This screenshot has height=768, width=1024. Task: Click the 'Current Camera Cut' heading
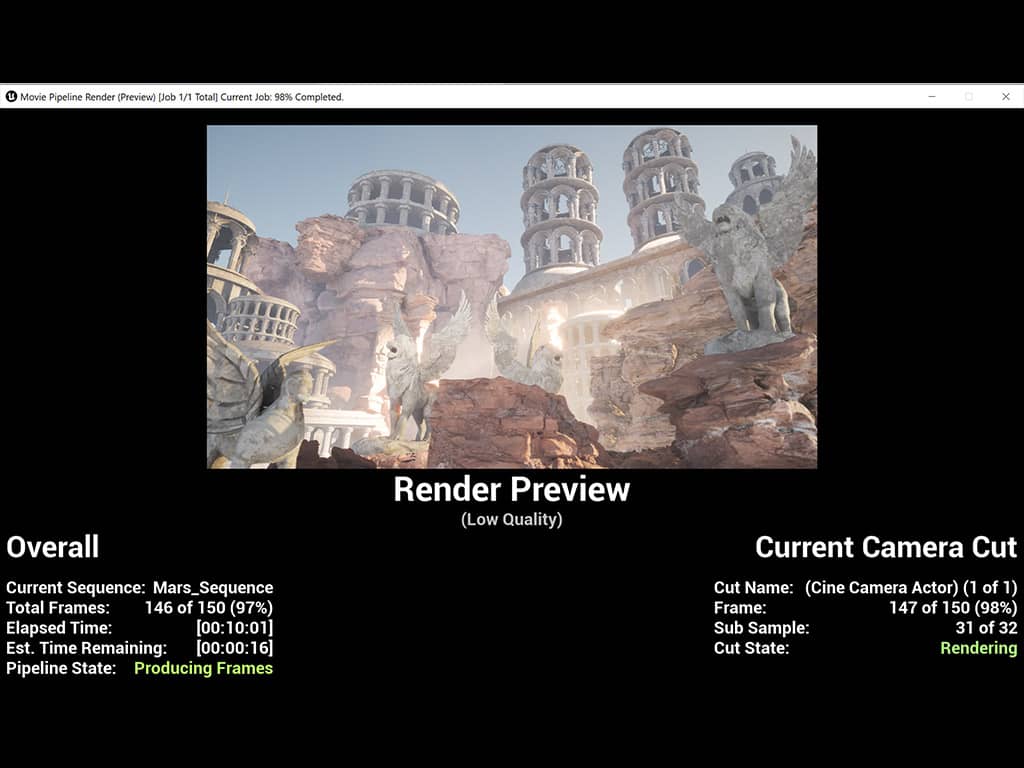(x=886, y=547)
